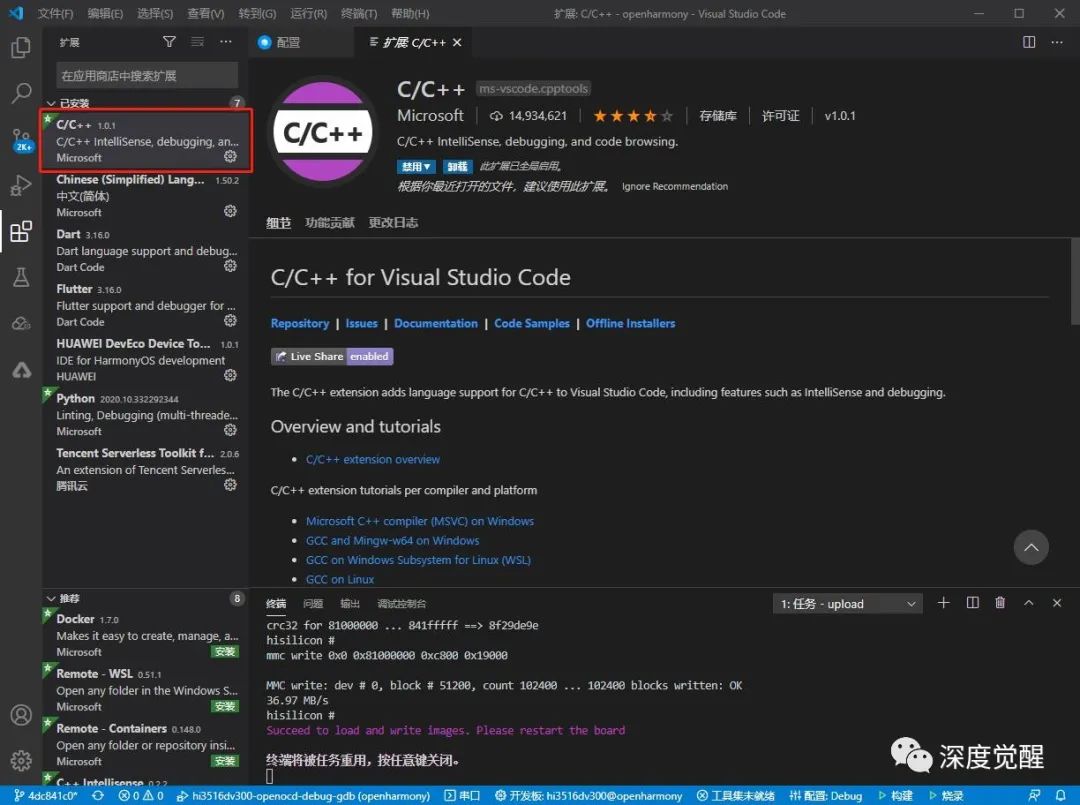The image size is (1080, 805).
Task: Open the Documentation link
Action: (x=436, y=323)
